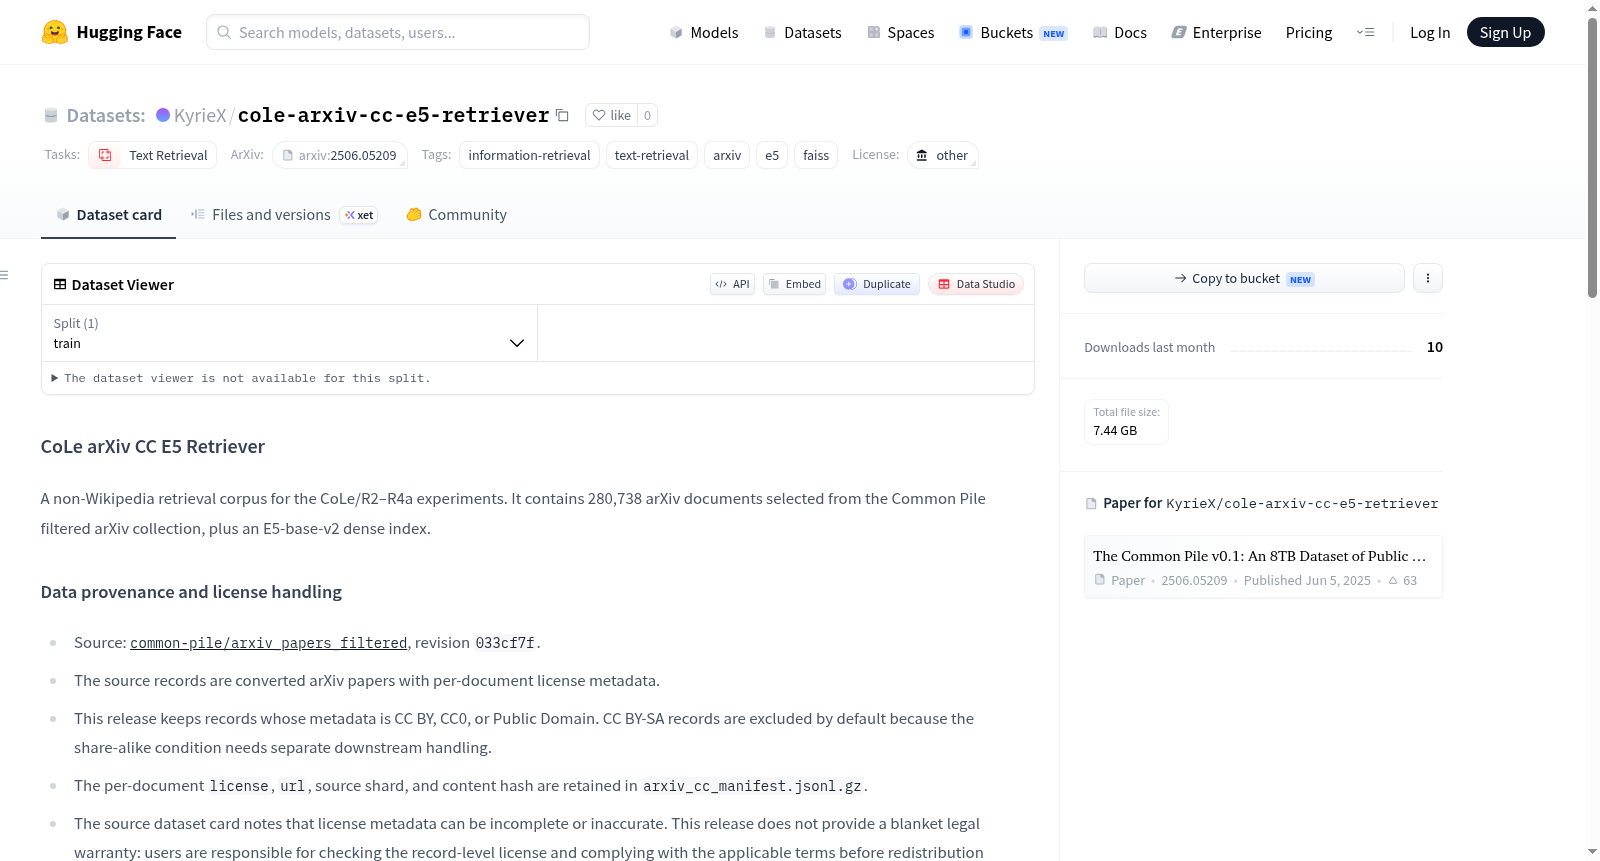
Task: Open Buckets in the navigation
Action: coord(1013,32)
